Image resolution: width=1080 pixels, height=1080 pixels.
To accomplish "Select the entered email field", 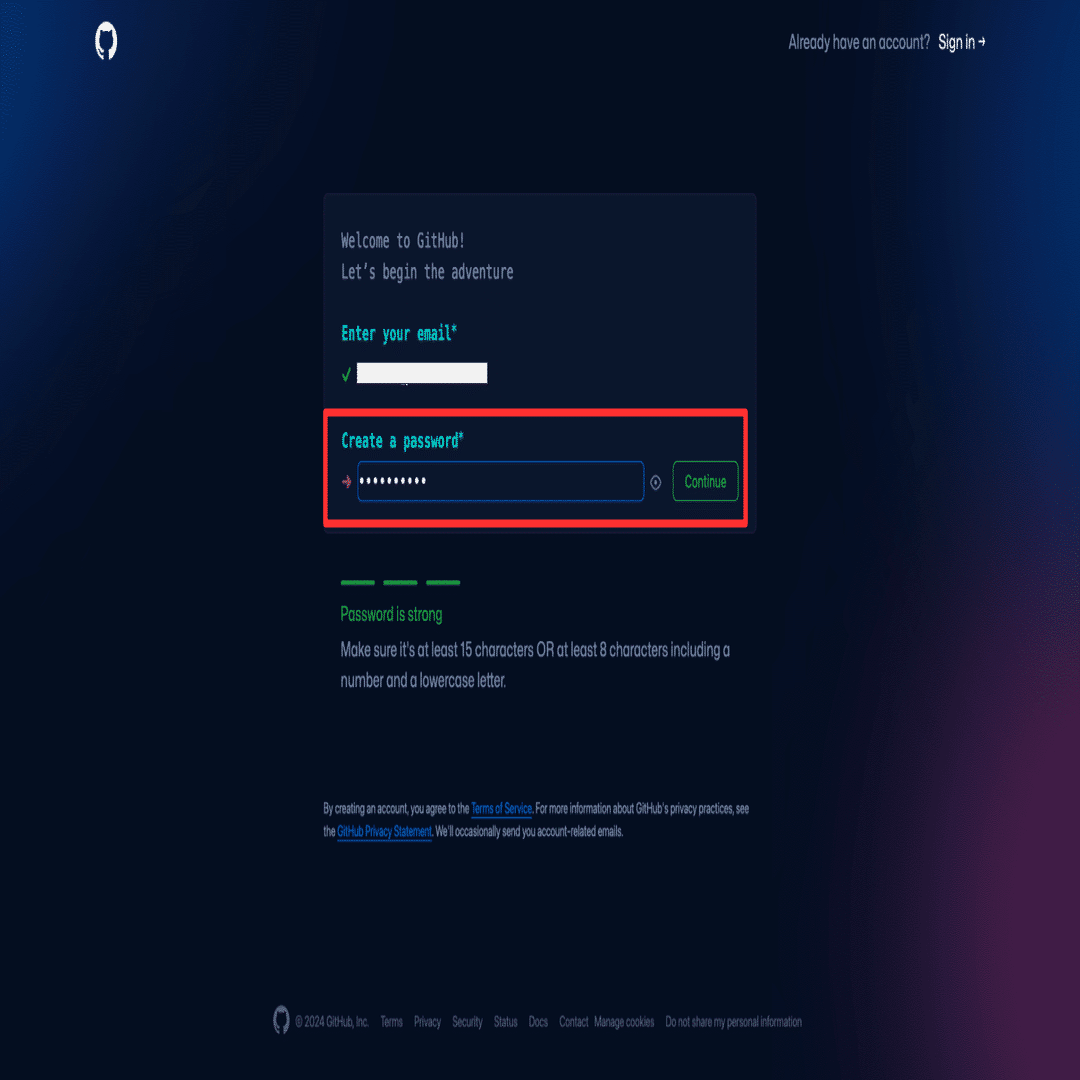I will pos(422,373).
